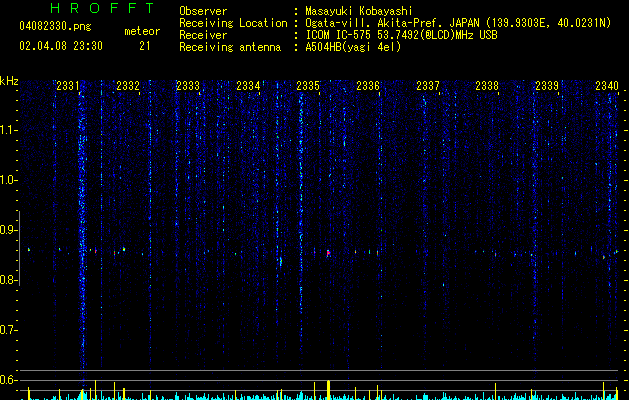Click the meteor count value 21
629x400 pixels.
[145, 46]
